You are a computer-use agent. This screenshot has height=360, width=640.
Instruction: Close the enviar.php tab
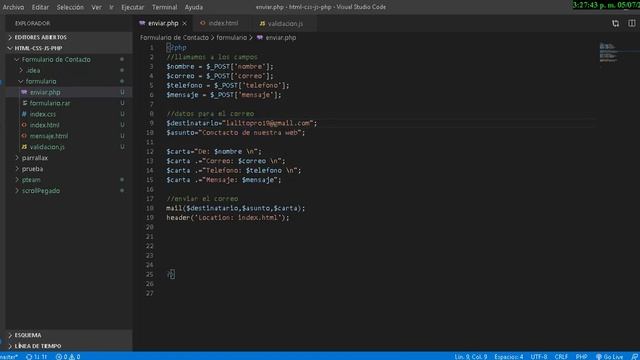tap(184, 23)
